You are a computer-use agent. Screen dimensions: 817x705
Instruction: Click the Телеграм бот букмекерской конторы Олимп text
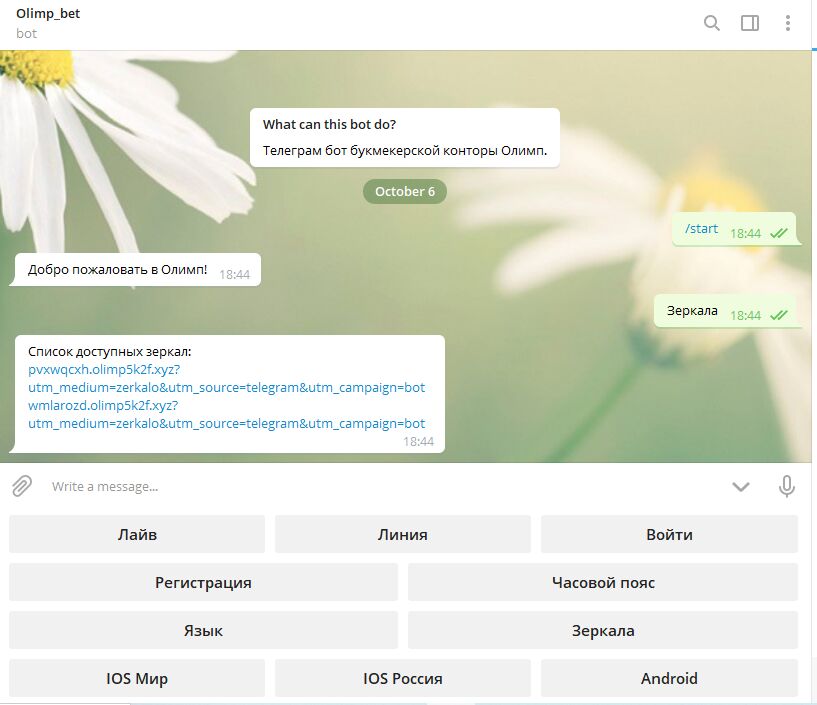pos(405,151)
